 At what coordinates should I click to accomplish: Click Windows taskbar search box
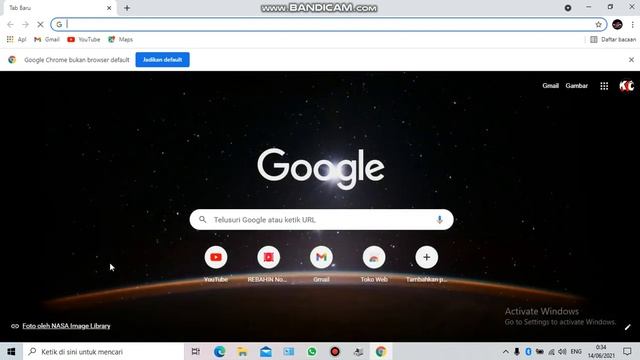click(103, 351)
